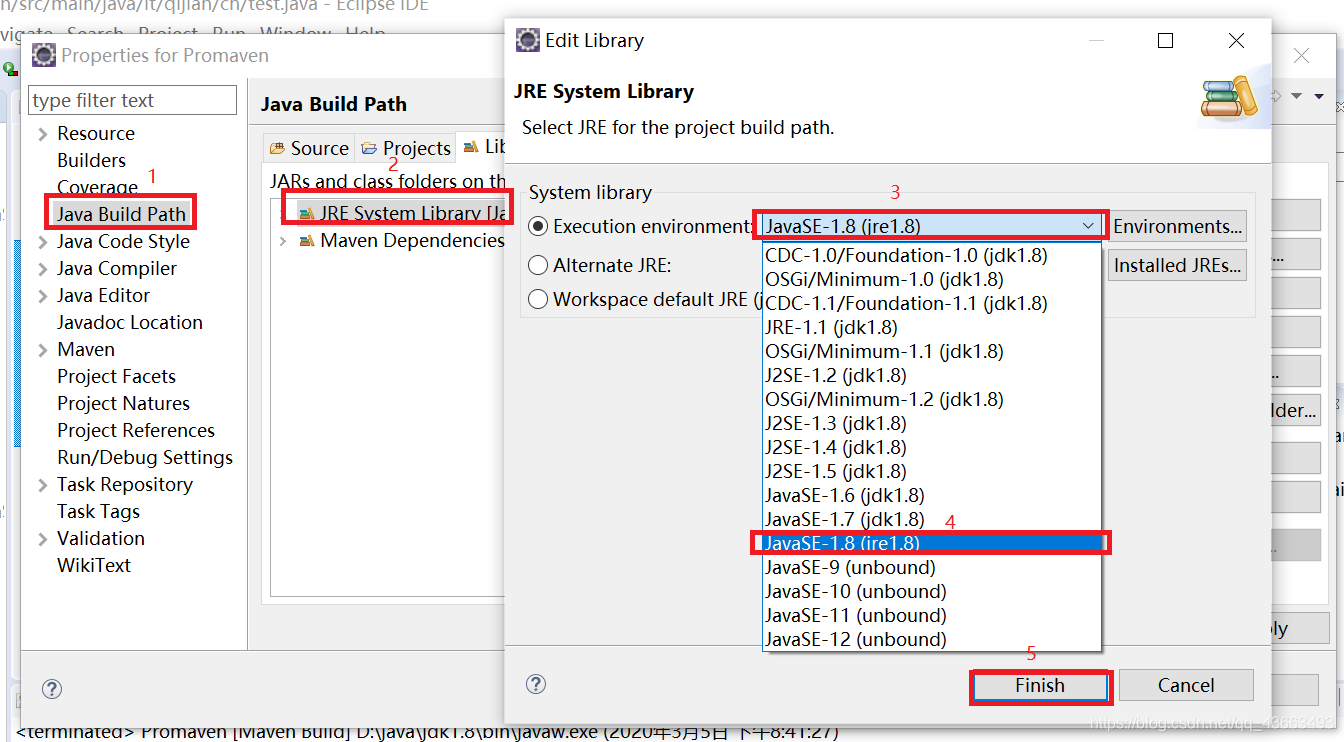
Task: Expand the Maven properties node
Action: pyautogui.click(x=42, y=350)
